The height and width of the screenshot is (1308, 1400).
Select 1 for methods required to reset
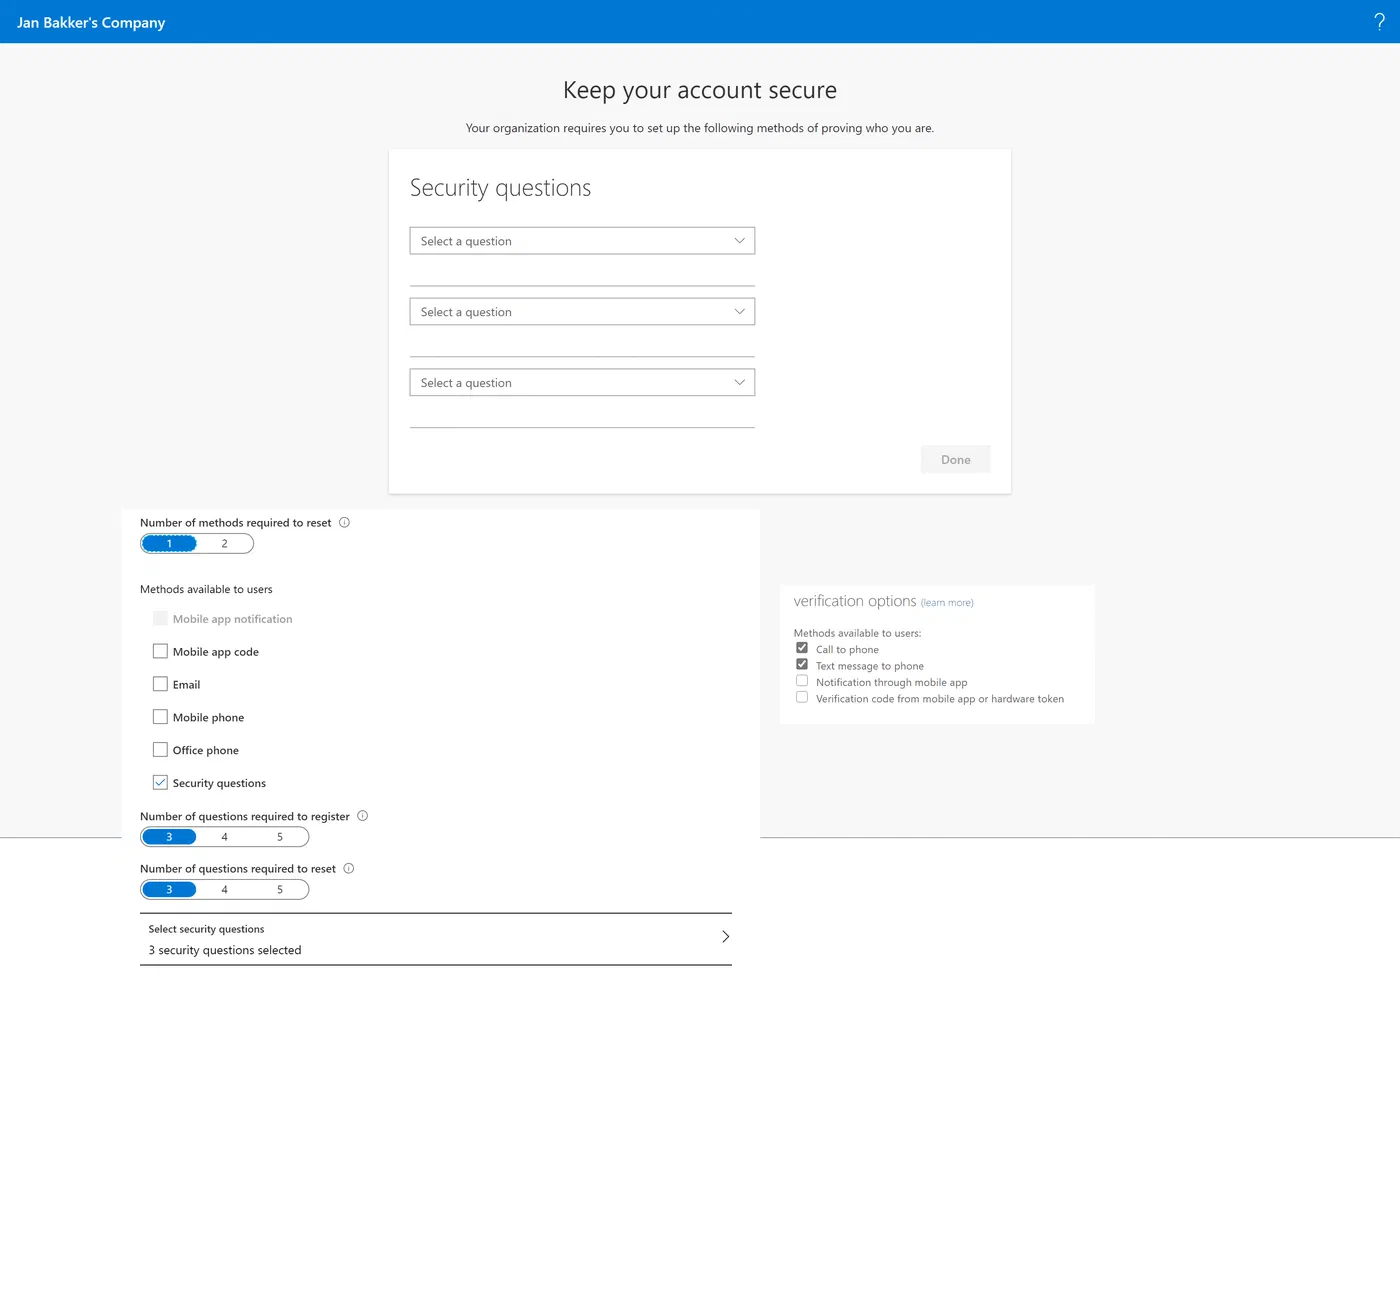click(x=169, y=544)
